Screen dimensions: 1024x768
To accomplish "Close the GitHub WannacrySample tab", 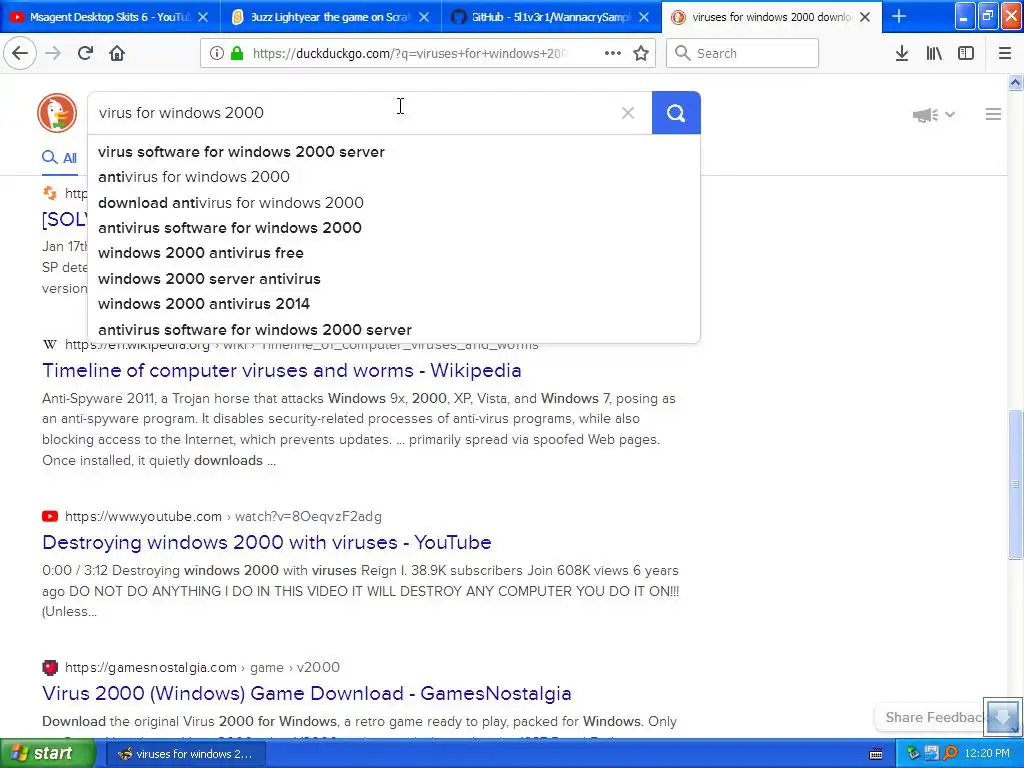I will (x=644, y=17).
